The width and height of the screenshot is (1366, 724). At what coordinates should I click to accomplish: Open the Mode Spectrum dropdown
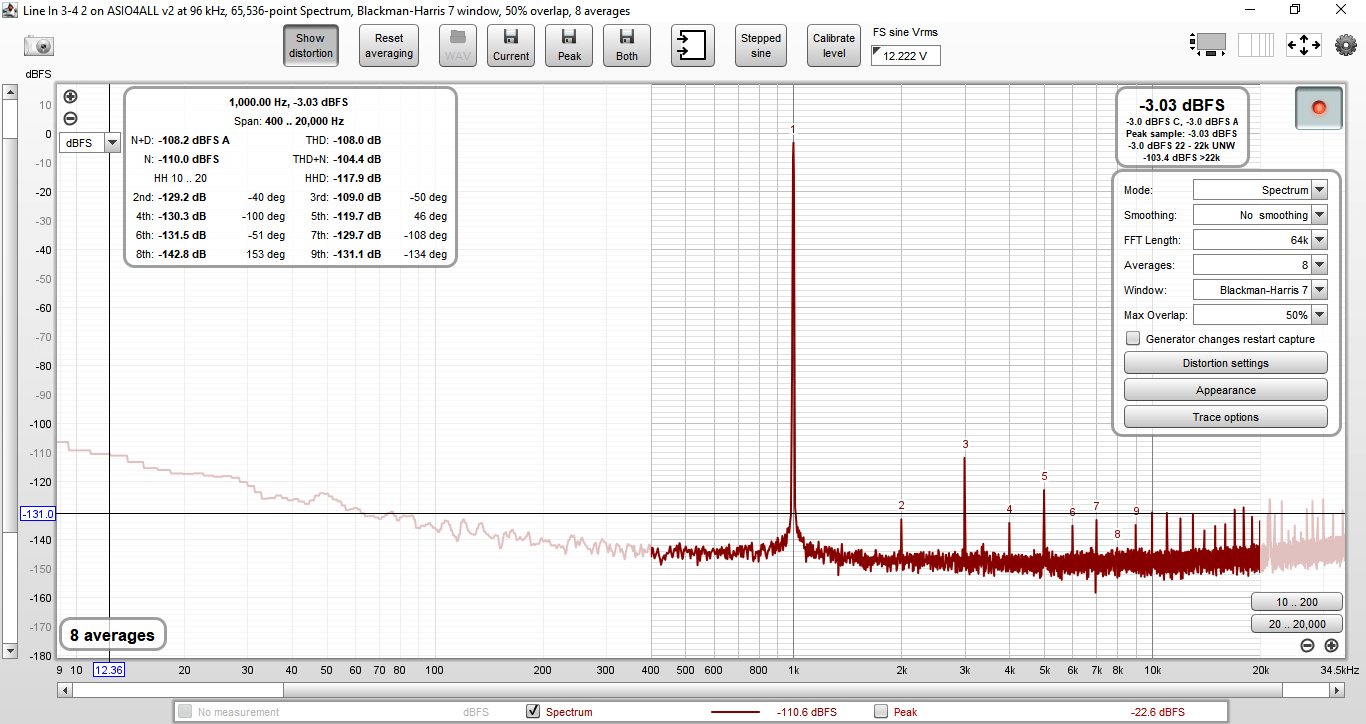[x=1260, y=190]
